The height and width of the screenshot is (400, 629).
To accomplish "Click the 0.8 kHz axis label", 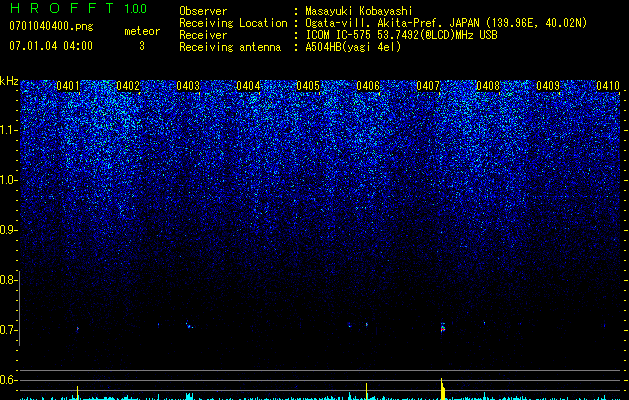I will pos(7,280).
